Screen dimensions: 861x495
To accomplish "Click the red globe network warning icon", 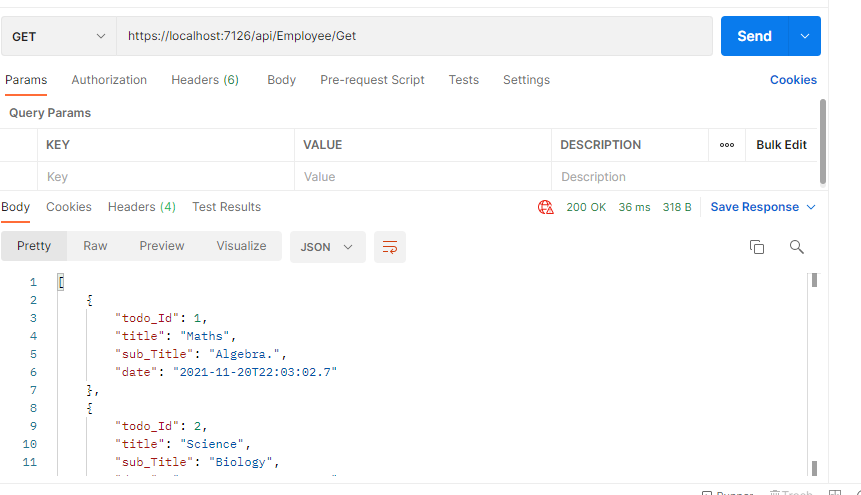I will (x=545, y=207).
